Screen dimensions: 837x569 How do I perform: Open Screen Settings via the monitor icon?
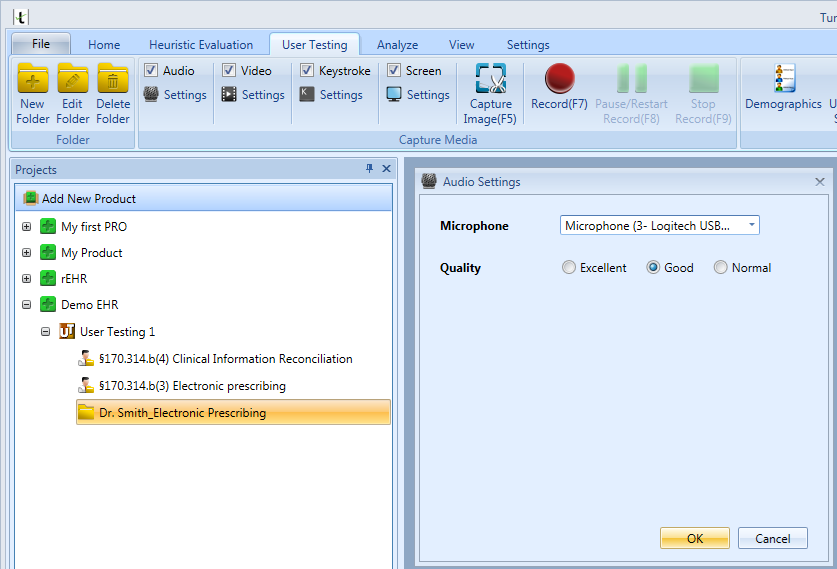pyautogui.click(x=394, y=94)
